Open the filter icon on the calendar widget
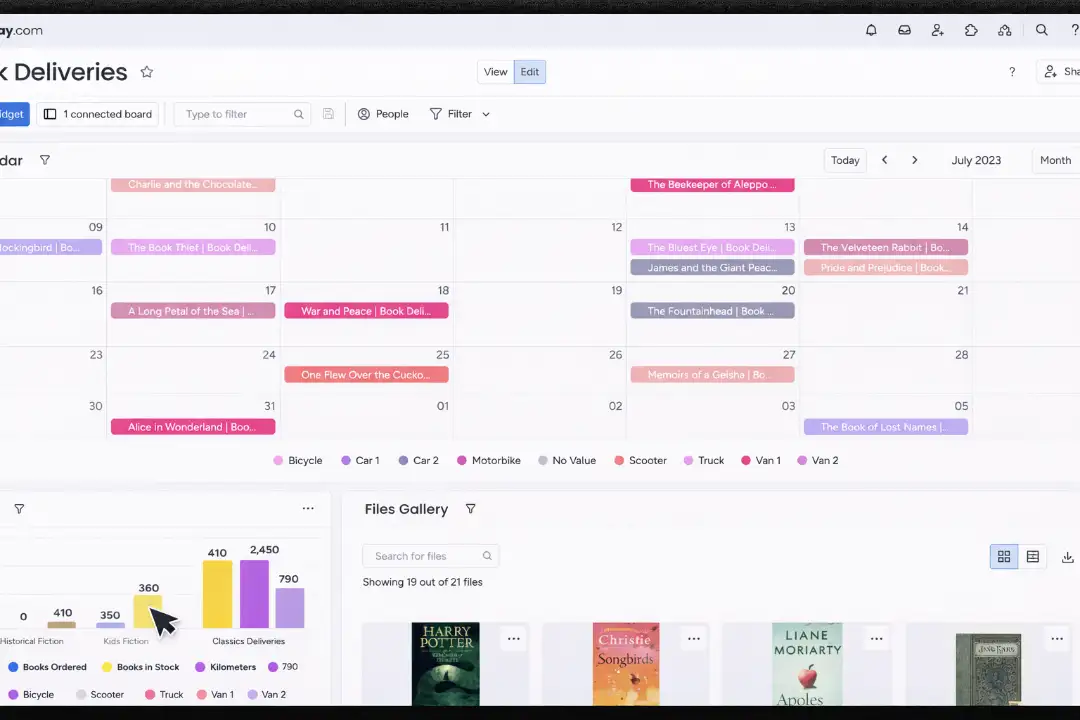The width and height of the screenshot is (1080, 720). [44, 160]
